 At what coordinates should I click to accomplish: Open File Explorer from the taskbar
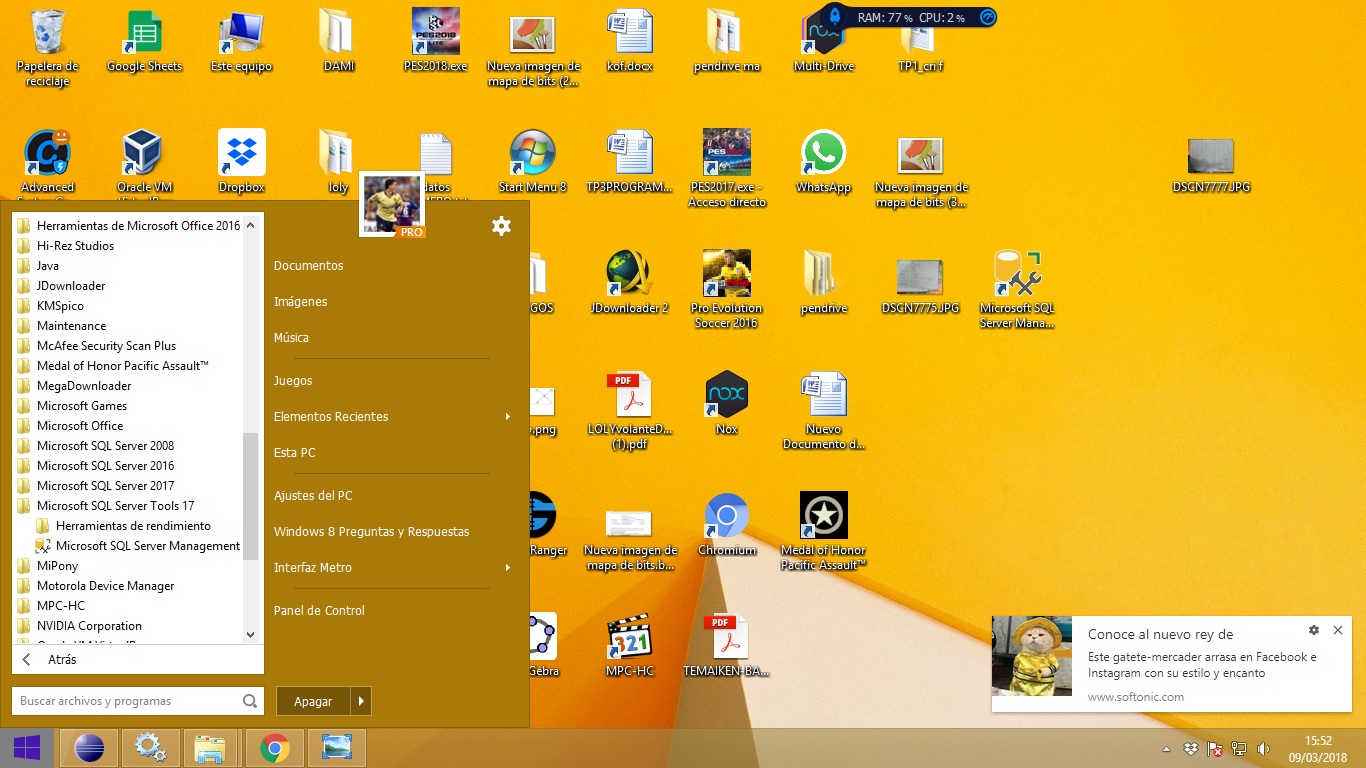point(211,748)
